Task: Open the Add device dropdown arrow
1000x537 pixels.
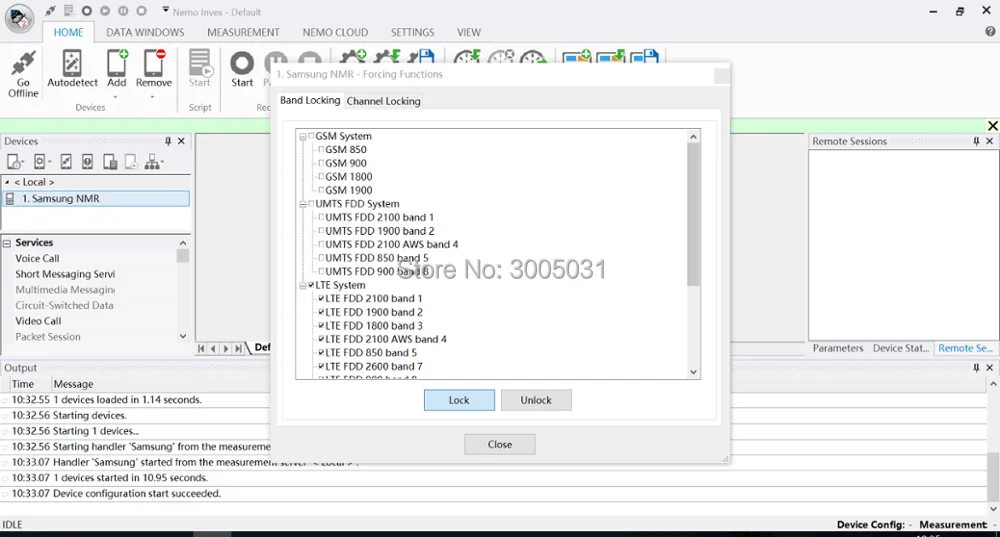Action: (x=116, y=97)
